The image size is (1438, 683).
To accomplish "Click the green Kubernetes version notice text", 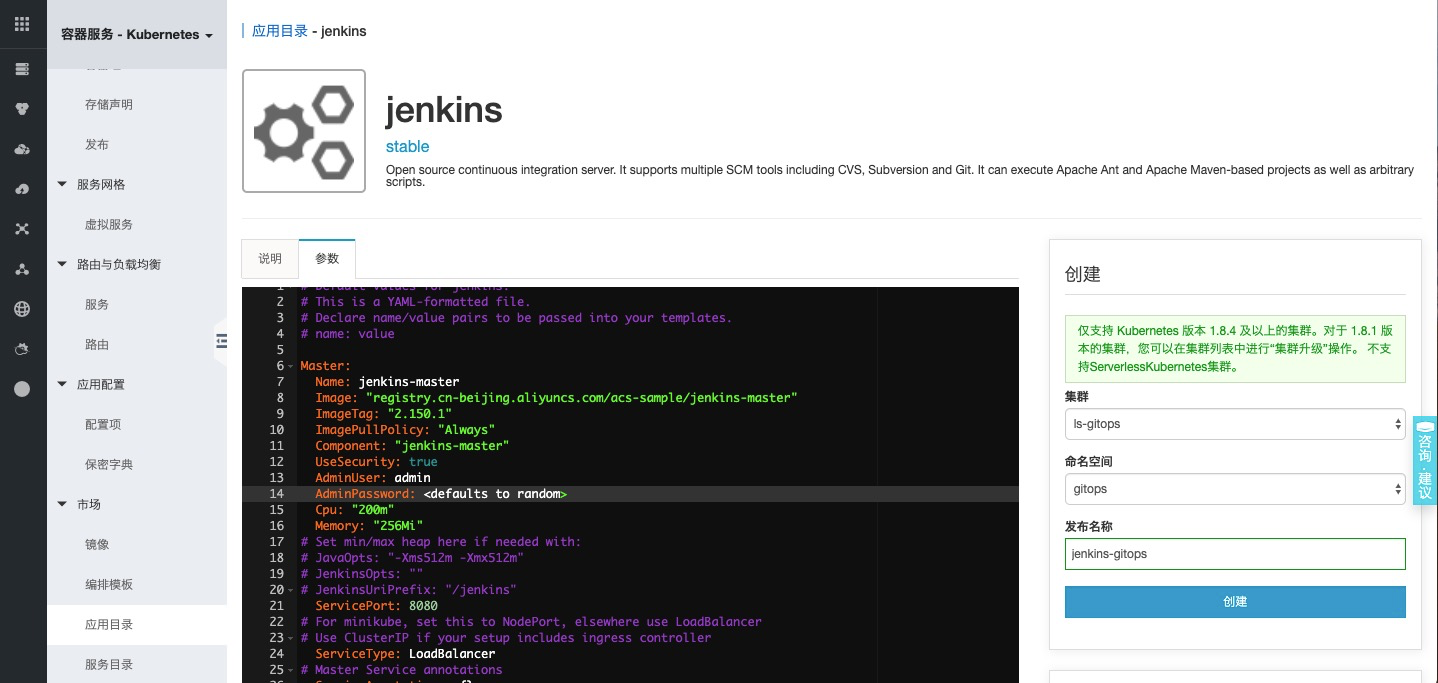I will click(1235, 348).
